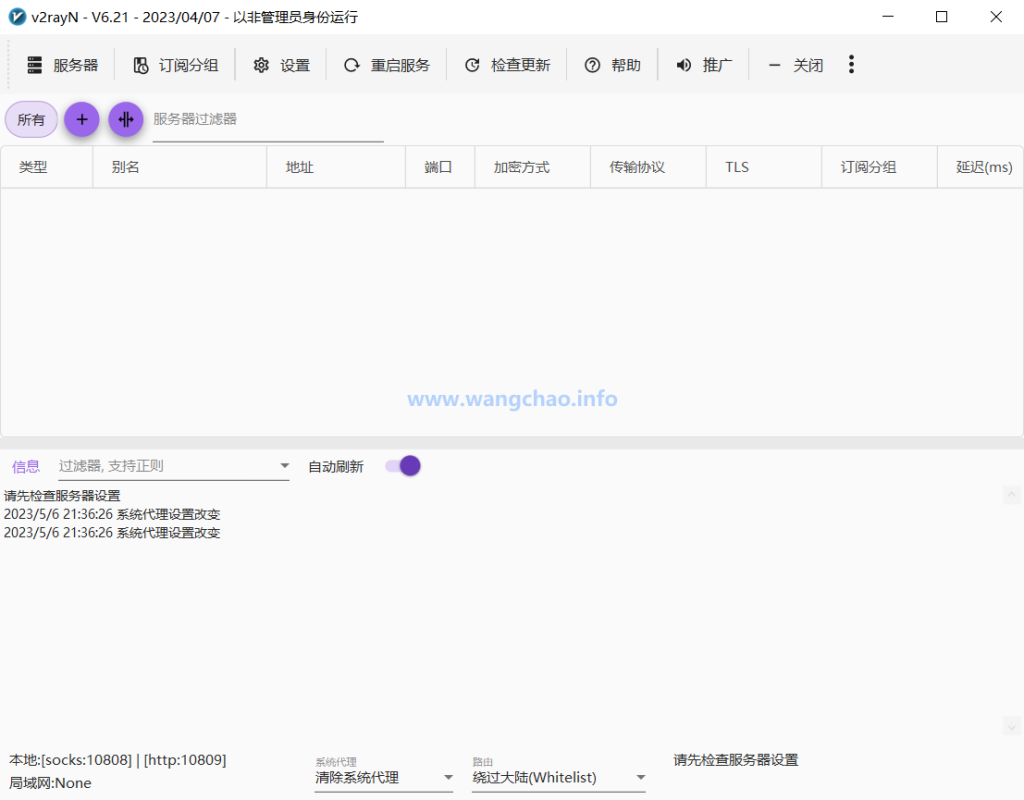Click the first 系统代理设置改变 log line
Viewport: 1024px width, 800px height.
(x=112, y=514)
